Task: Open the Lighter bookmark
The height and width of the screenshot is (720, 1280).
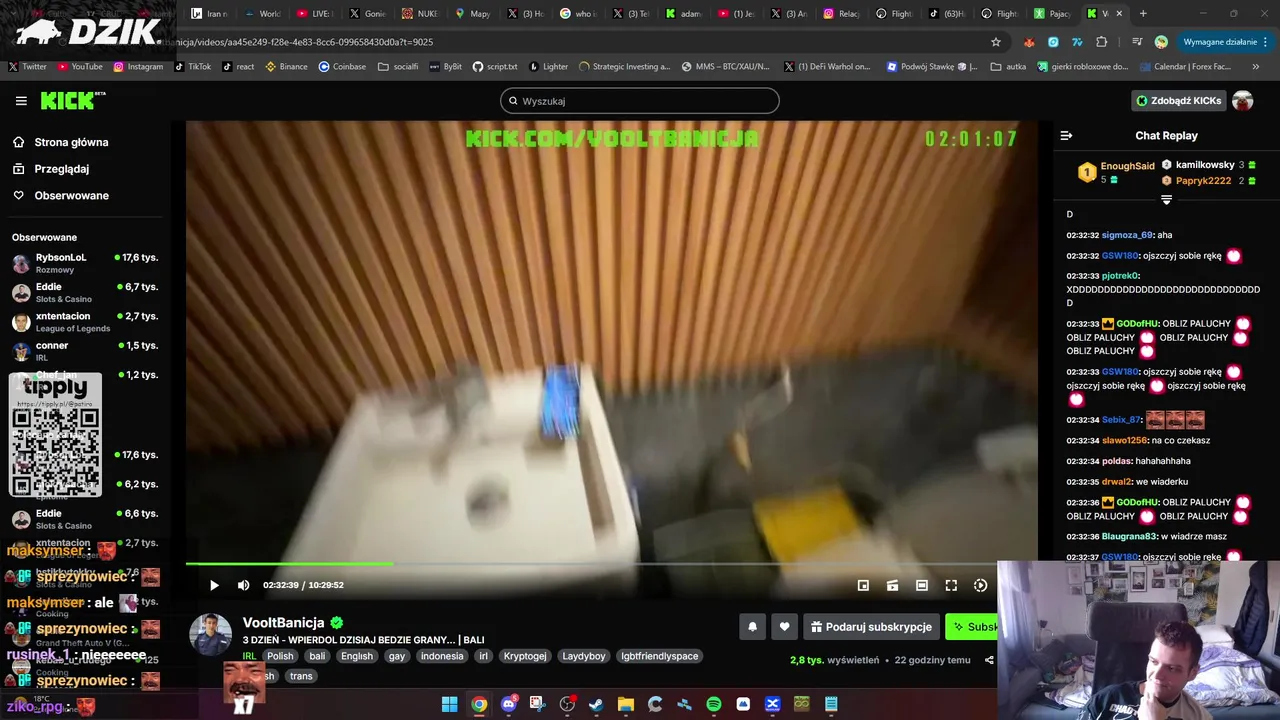Action: 548,67
